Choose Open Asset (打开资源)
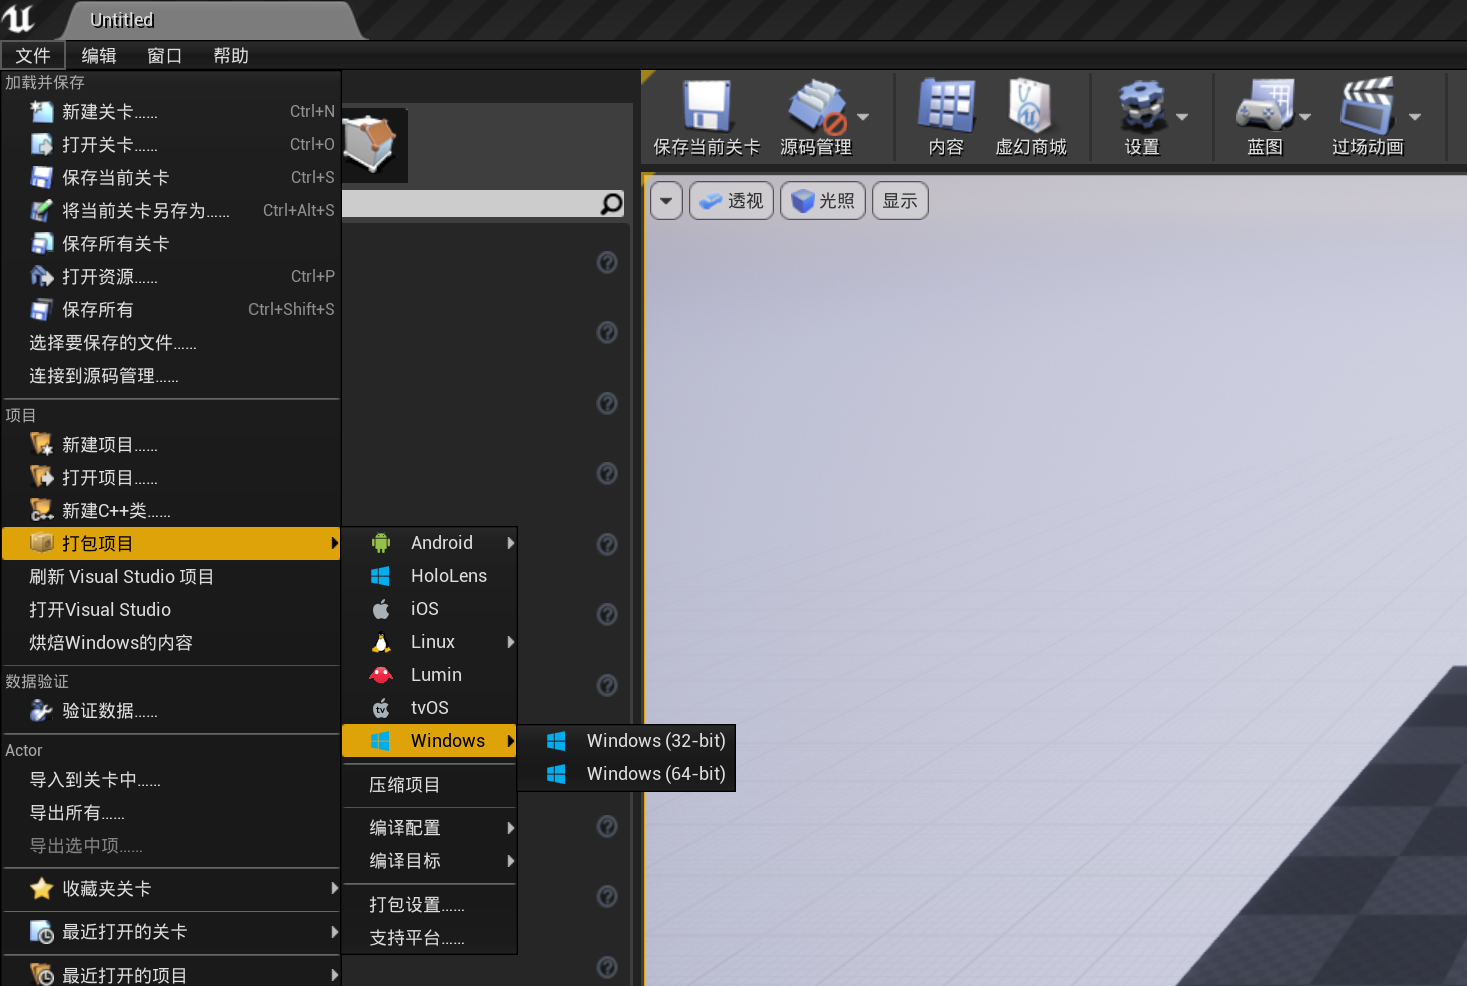 click(x=171, y=277)
